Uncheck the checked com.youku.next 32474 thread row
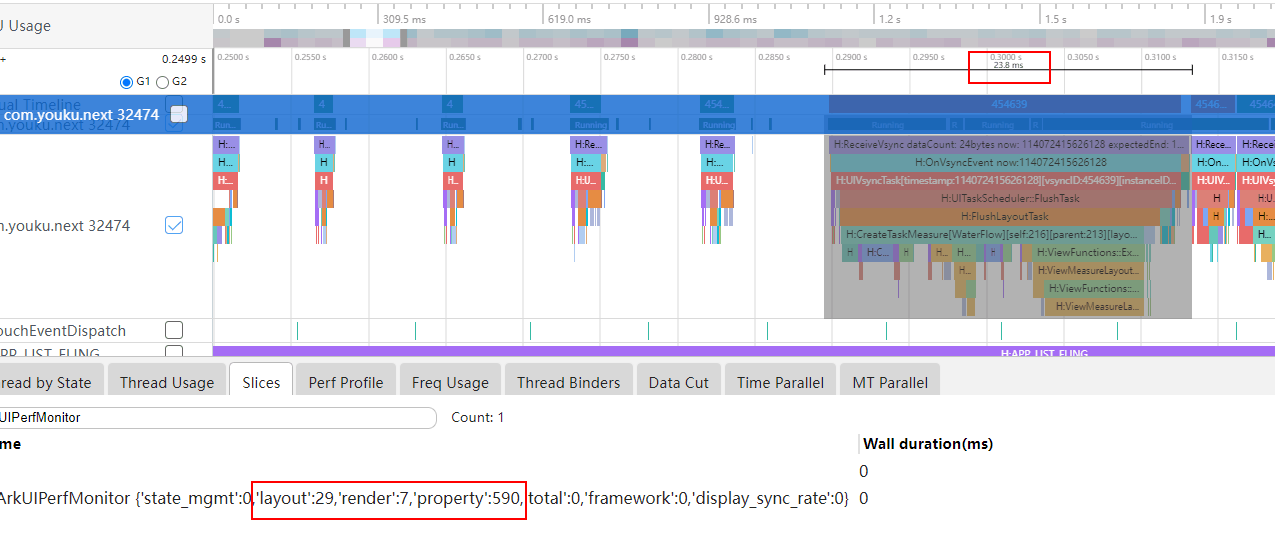Image resolution: width=1275 pixels, height=539 pixels. point(174,226)
